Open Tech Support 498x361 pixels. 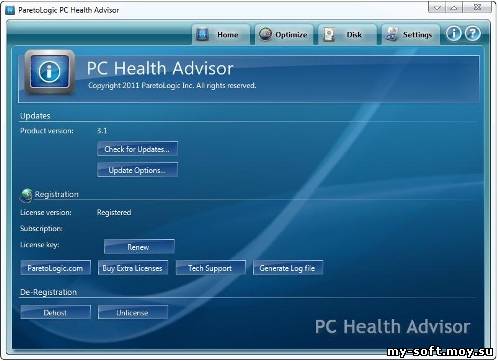(x=210, y=268)
